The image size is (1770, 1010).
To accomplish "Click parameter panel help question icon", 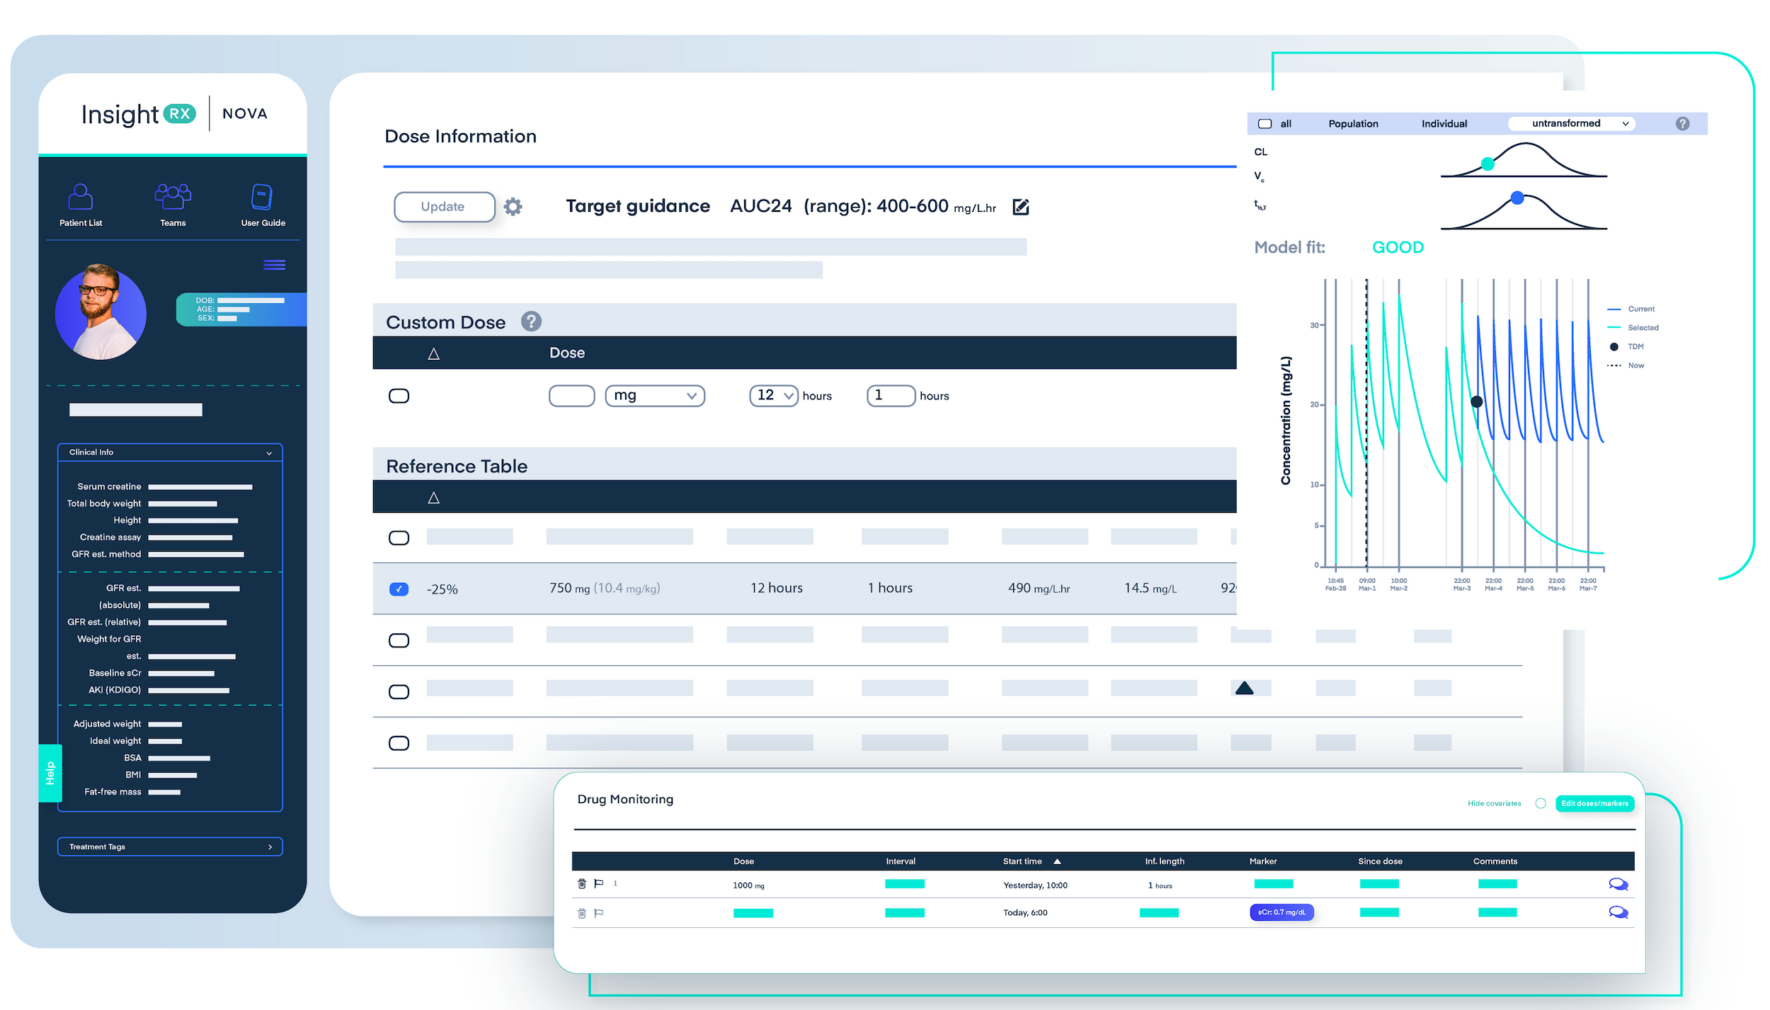I will (1682, 124).
